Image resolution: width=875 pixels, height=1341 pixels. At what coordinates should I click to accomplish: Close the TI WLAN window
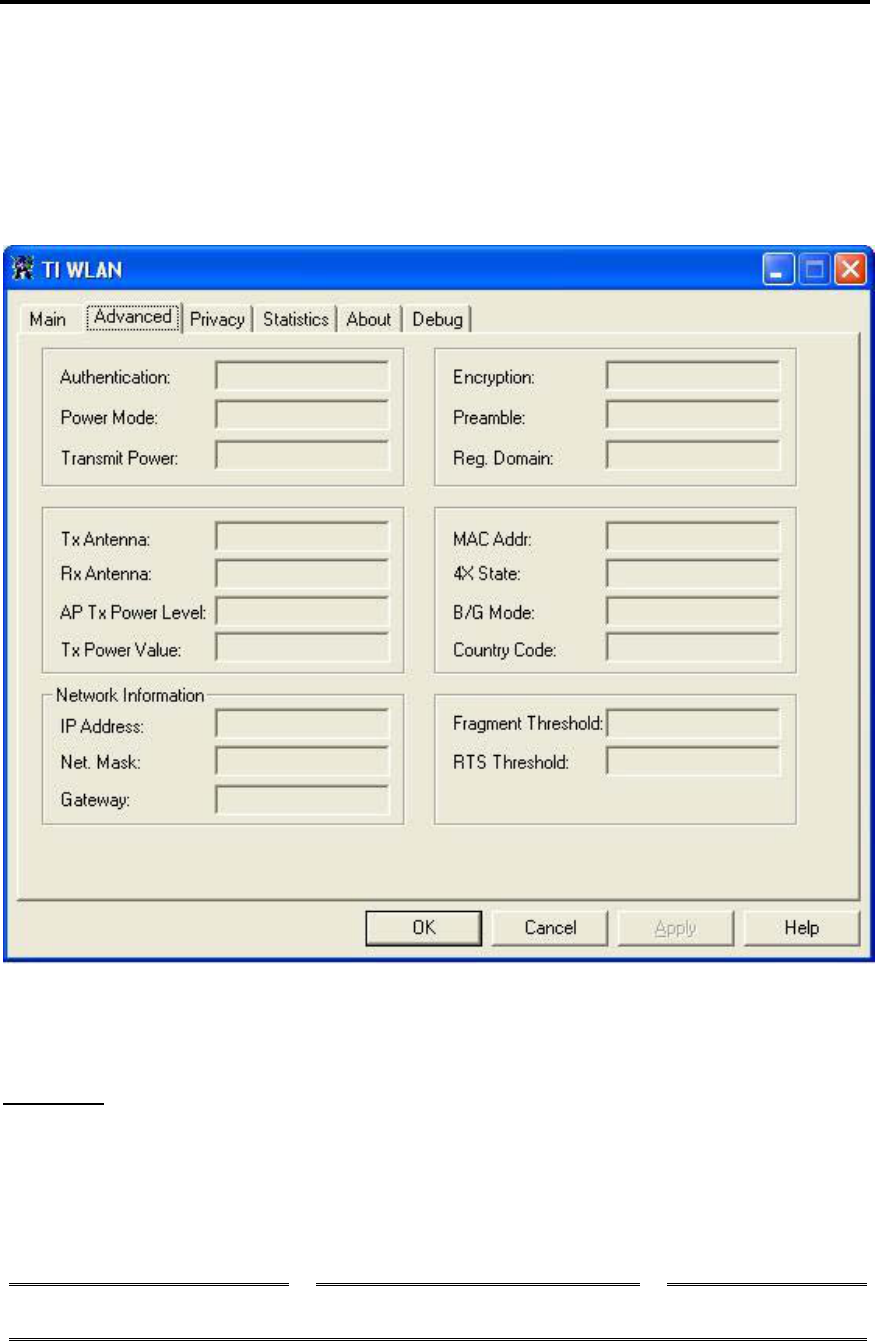(x=849, y=270)
